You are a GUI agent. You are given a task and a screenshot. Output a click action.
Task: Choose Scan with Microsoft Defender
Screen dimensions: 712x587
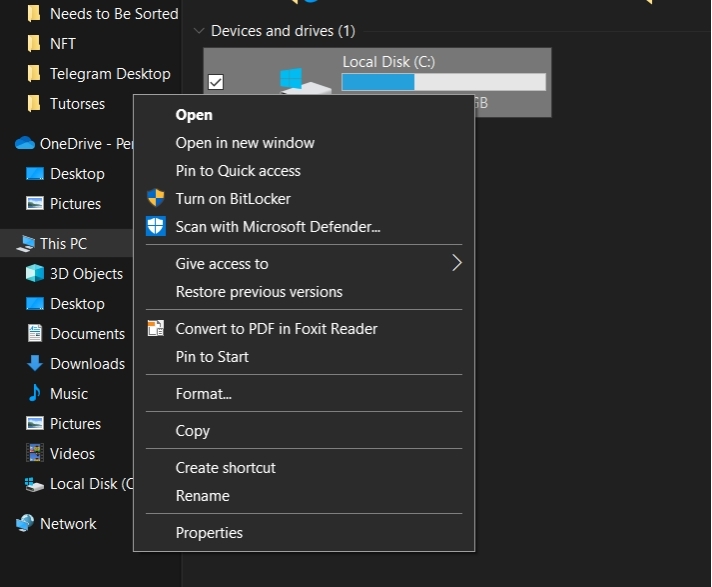tap(304, 227)
